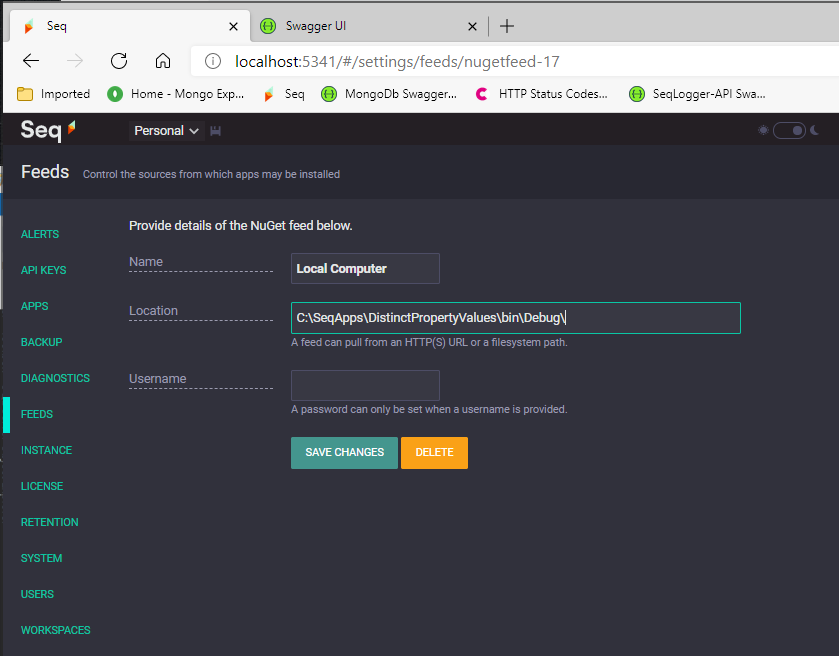The image size is (839, 656).
Task: Click the moon dark-theme icon
Action: click(x=815, y=130)
